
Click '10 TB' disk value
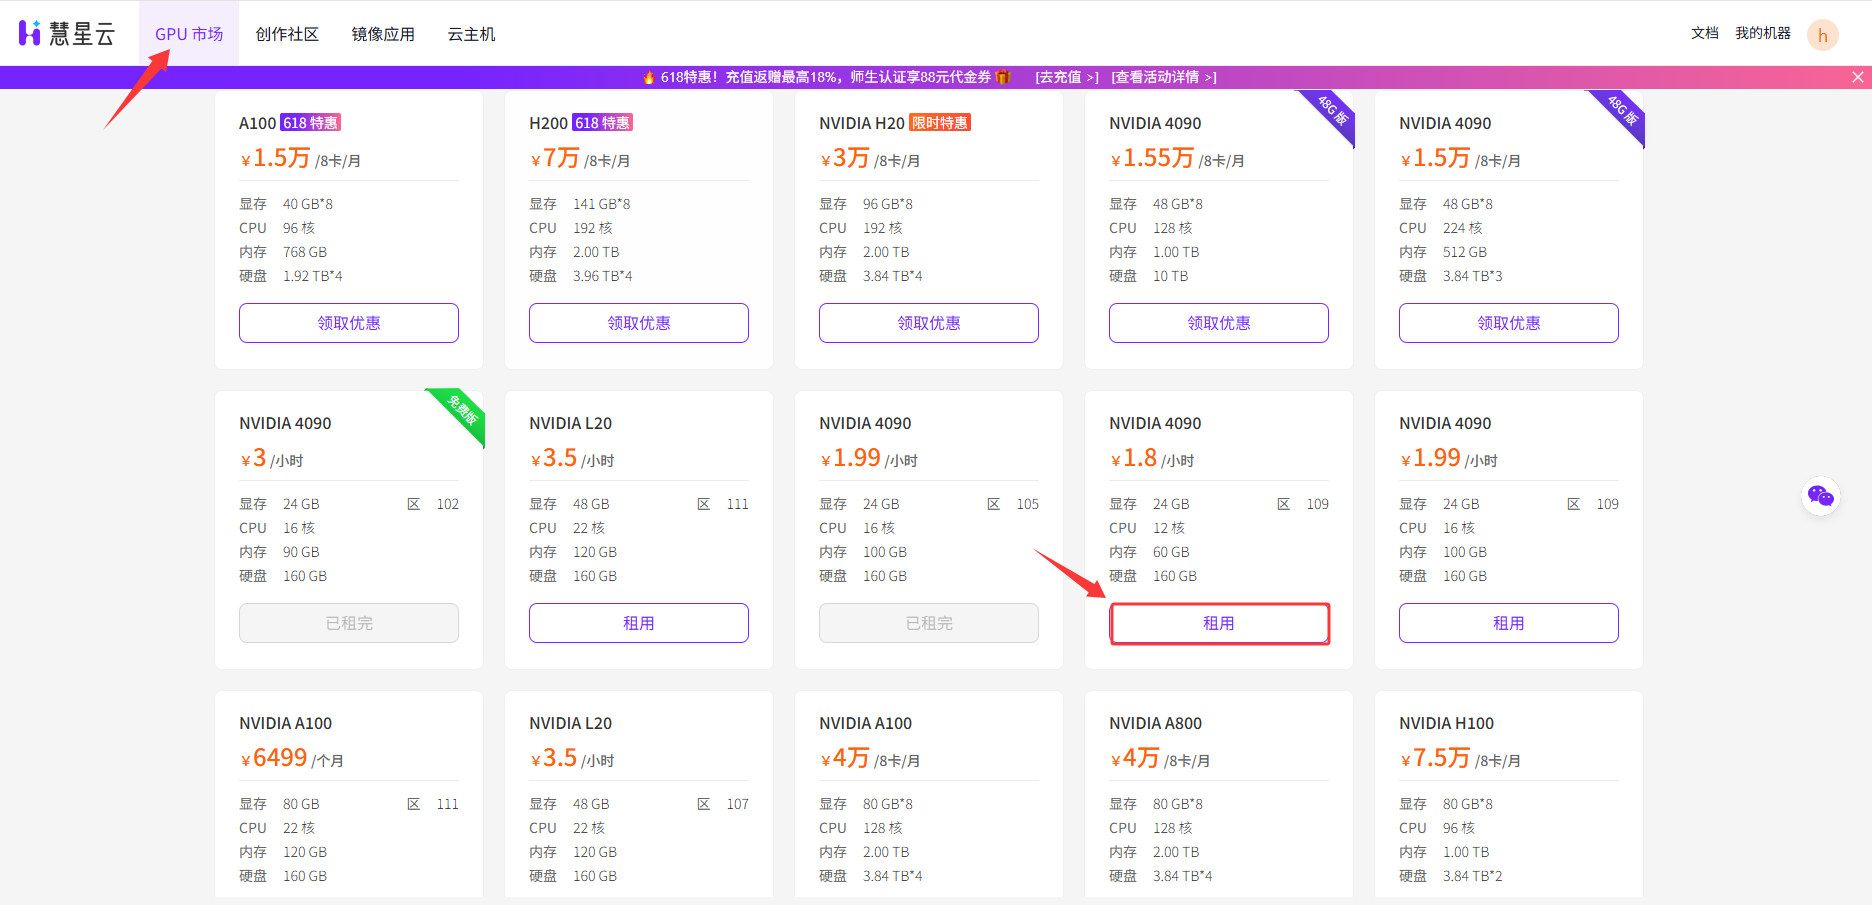pyautogui.click(x=1171, y=276)
